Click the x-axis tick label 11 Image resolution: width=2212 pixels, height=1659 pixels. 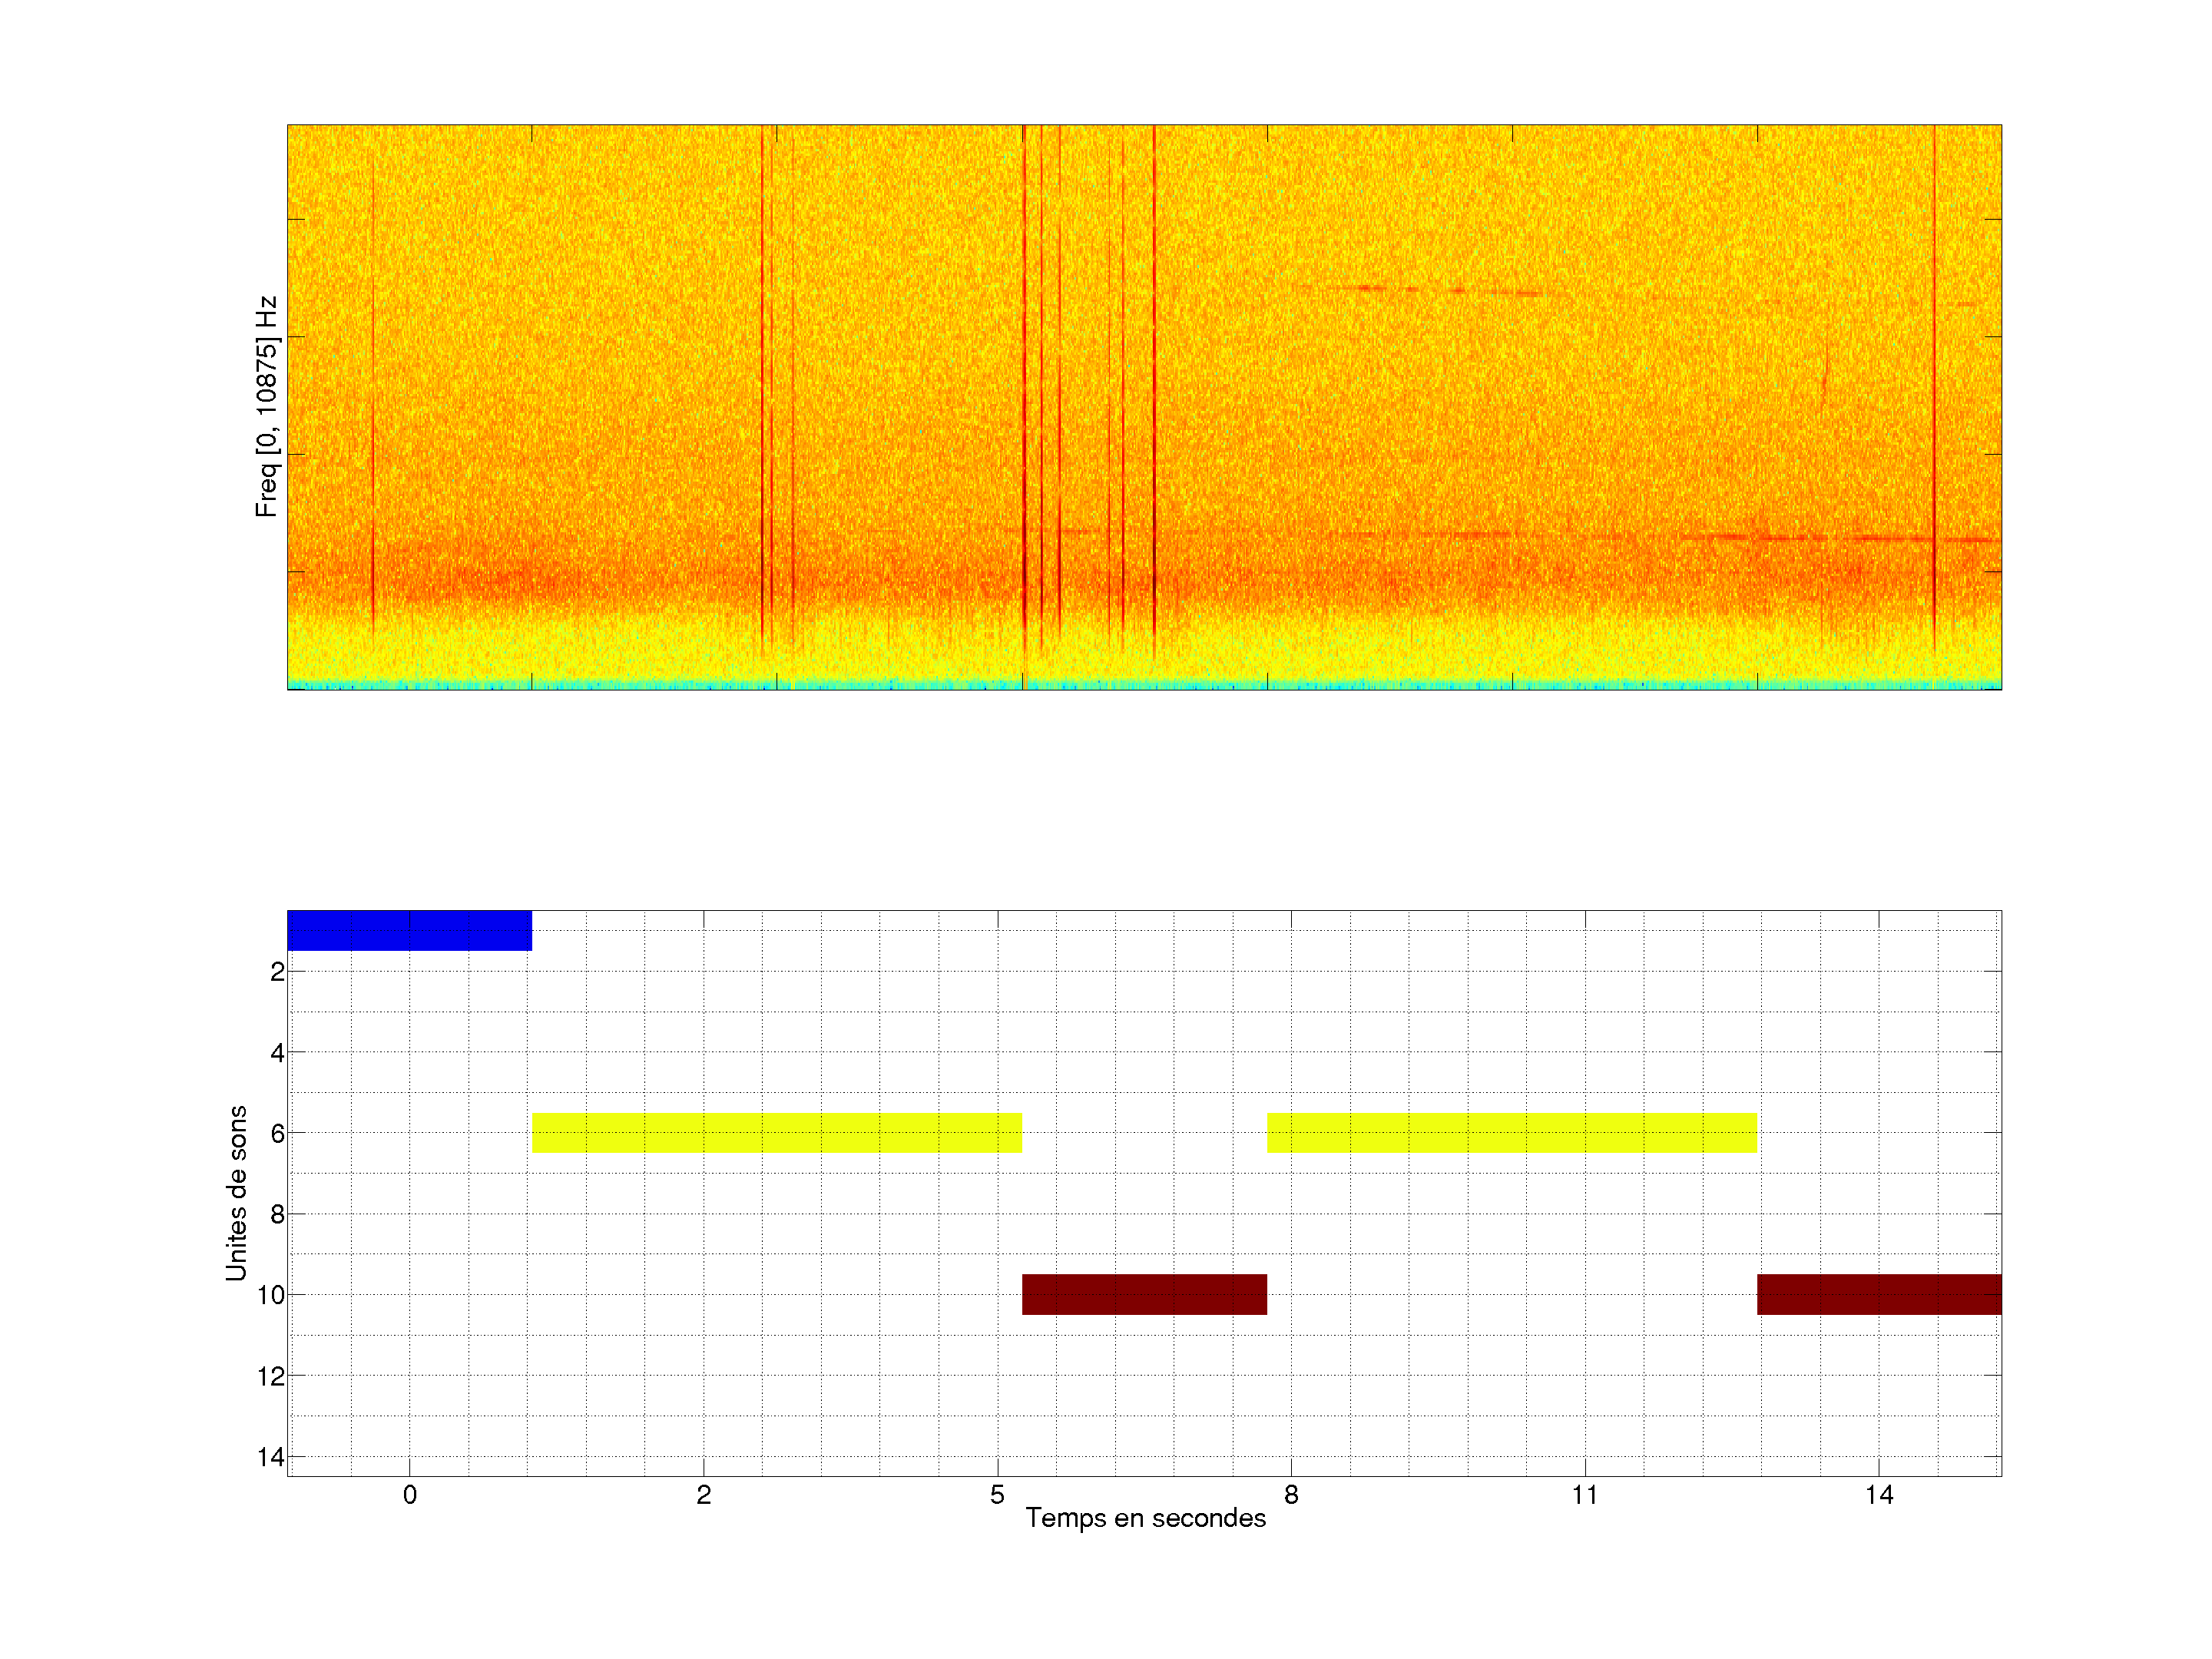(x=1584, y=1495)
